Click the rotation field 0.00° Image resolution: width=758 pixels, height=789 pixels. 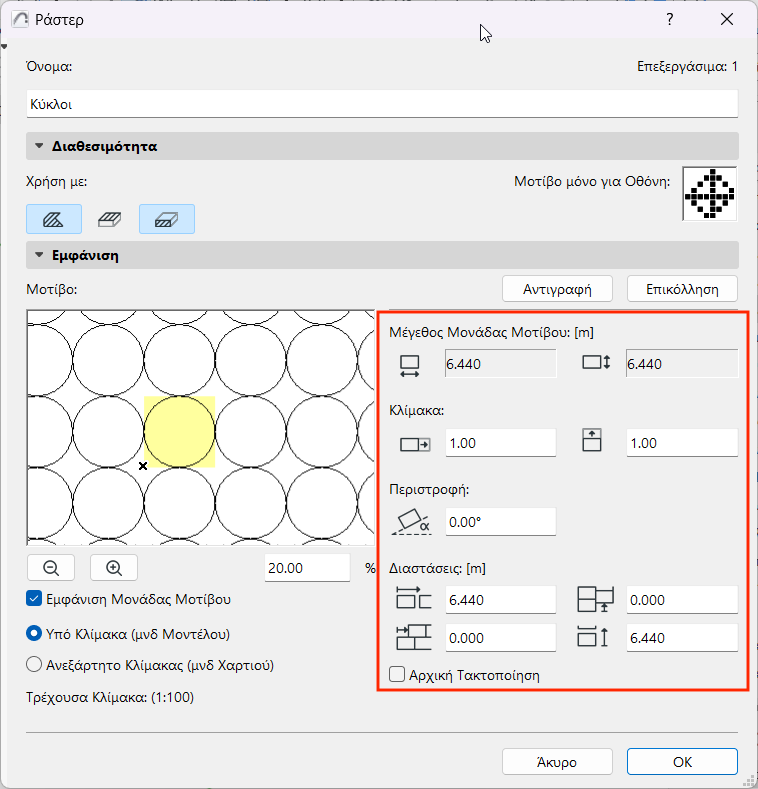pos(501,522)
